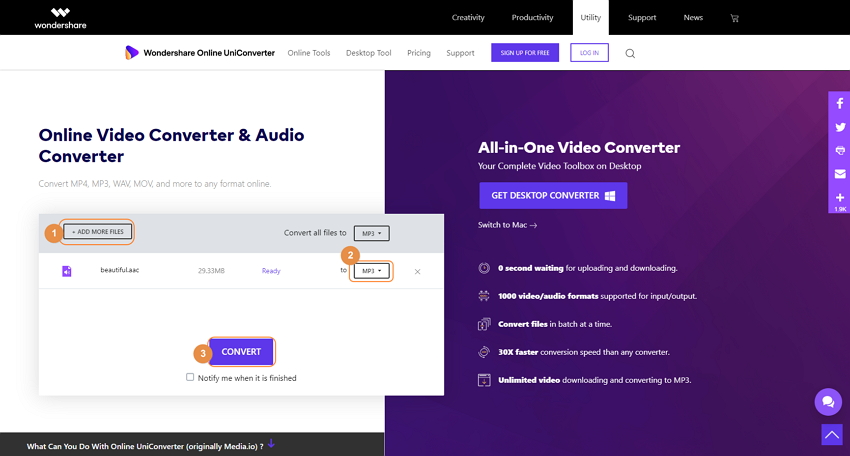Screen dimensions: 850x456
Task: Click All-in-One Video Converter heading
Action: [578, 147]
